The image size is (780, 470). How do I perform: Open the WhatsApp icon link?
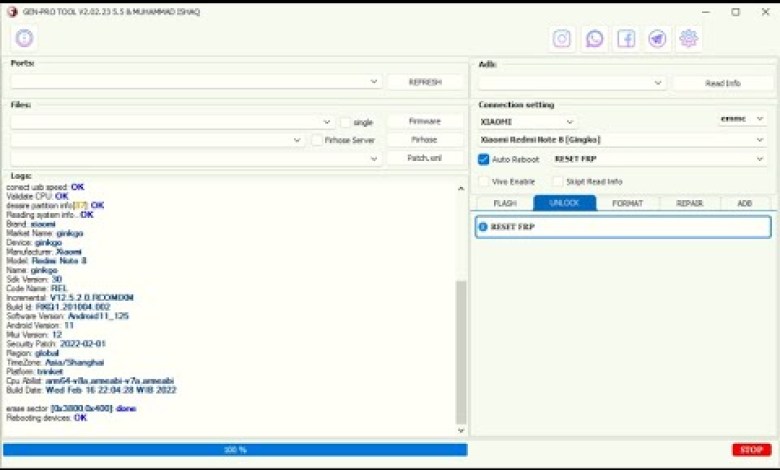tap(594, 38)
